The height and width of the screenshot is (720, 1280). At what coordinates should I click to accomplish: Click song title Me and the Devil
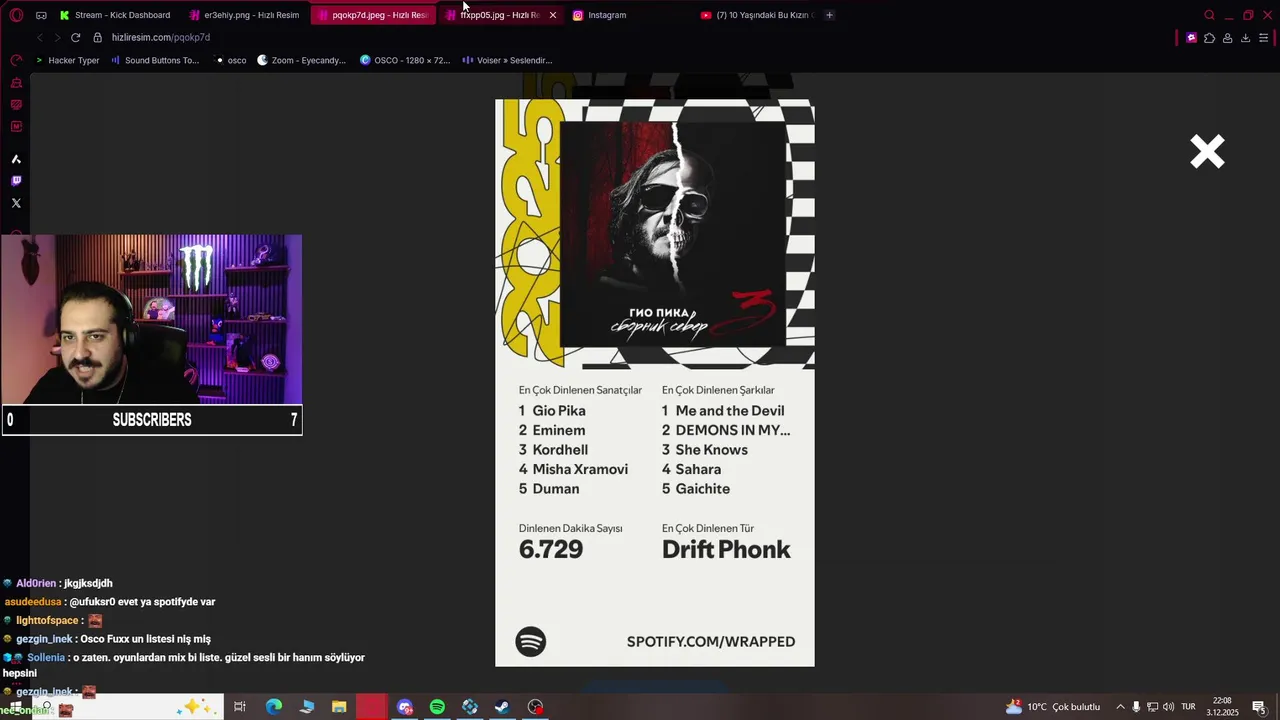[x=730, y=411]
